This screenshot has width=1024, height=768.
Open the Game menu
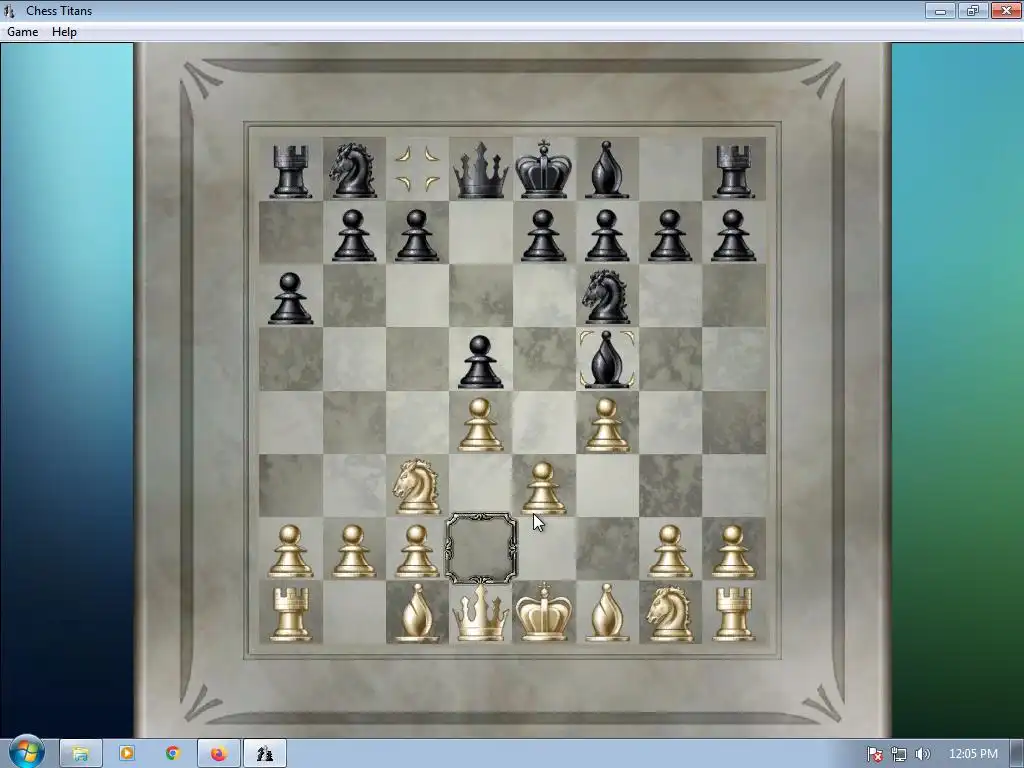pyautogui.click(x=22, y=31)
